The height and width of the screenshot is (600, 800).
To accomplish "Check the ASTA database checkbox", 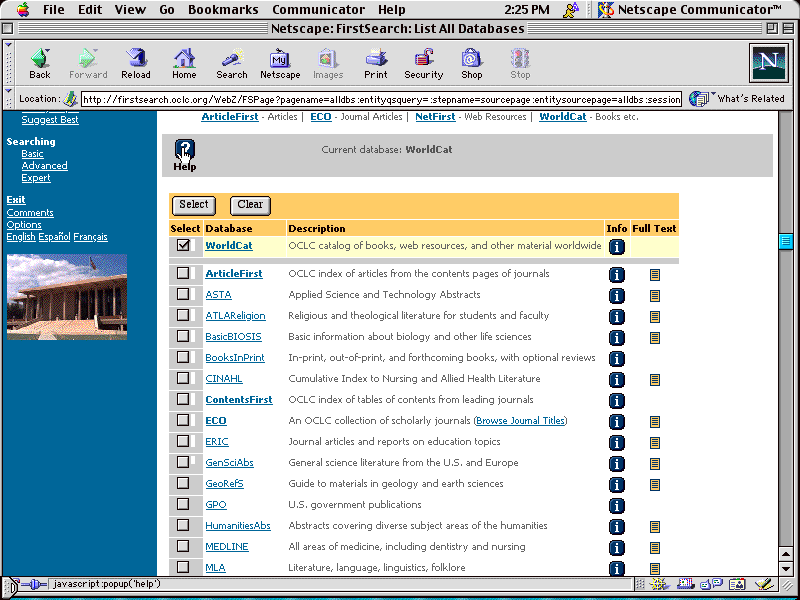I will (x=183, y=294).
